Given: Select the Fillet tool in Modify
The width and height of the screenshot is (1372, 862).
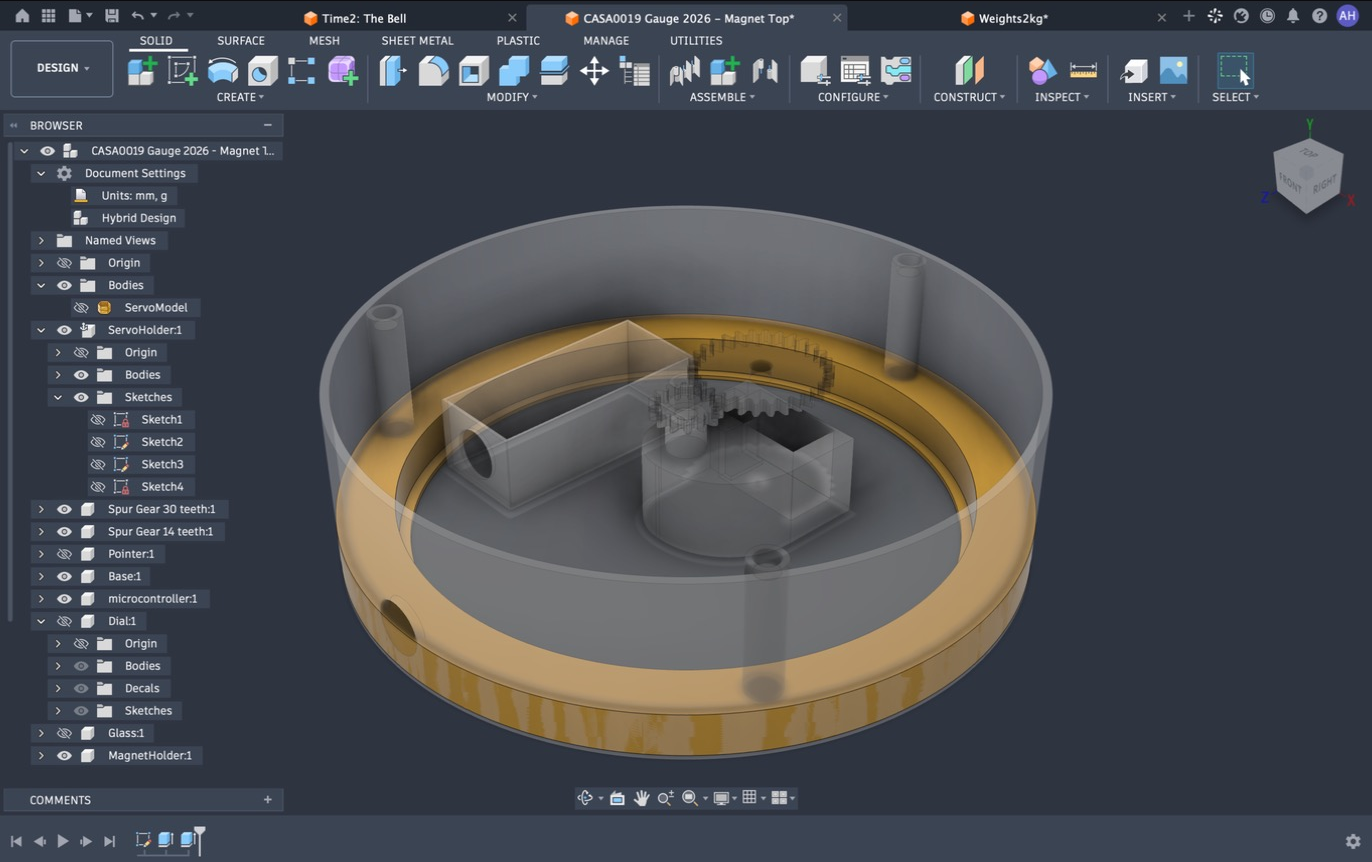Looking at the screenshot, I should point(433,70).
